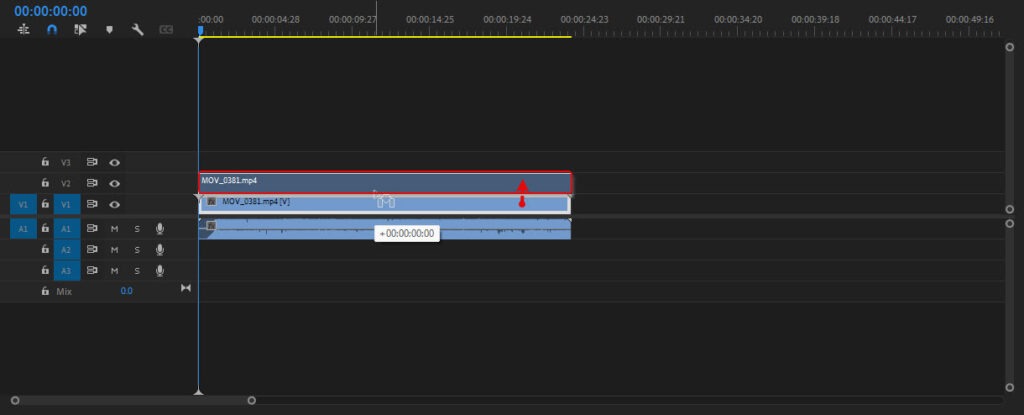Enable voice-over record on track A1
The width and height of the screenshot is (1024, 415).
pyautogui.click(x=159, y=229)
